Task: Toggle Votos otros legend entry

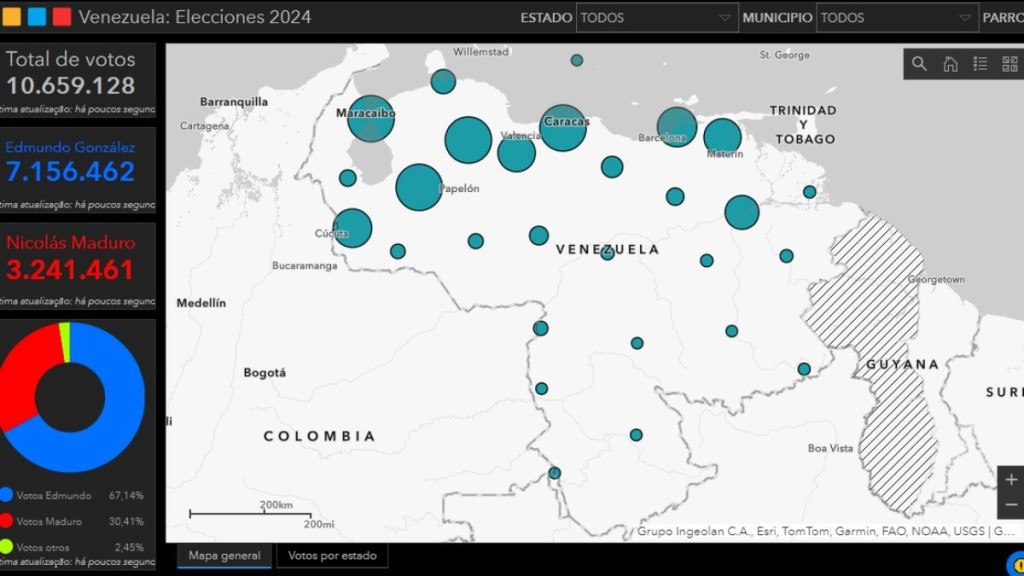Action: (45, 547)
